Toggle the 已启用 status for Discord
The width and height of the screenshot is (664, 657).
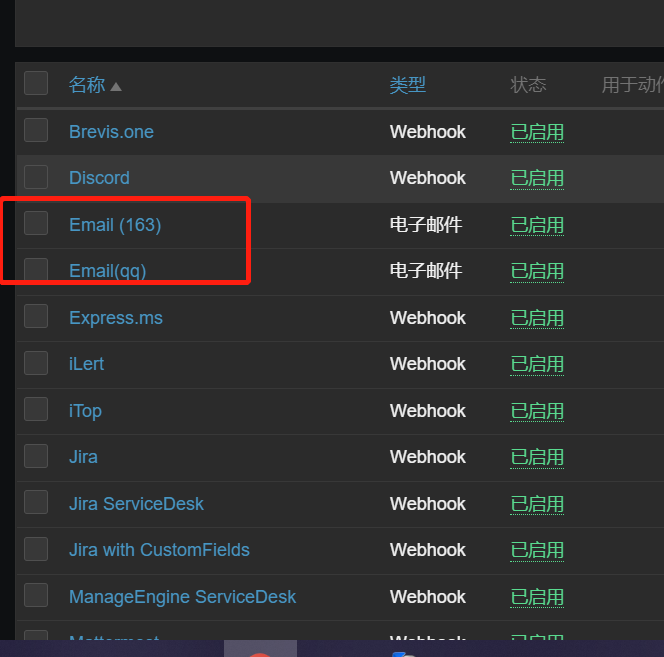(537, 178)
